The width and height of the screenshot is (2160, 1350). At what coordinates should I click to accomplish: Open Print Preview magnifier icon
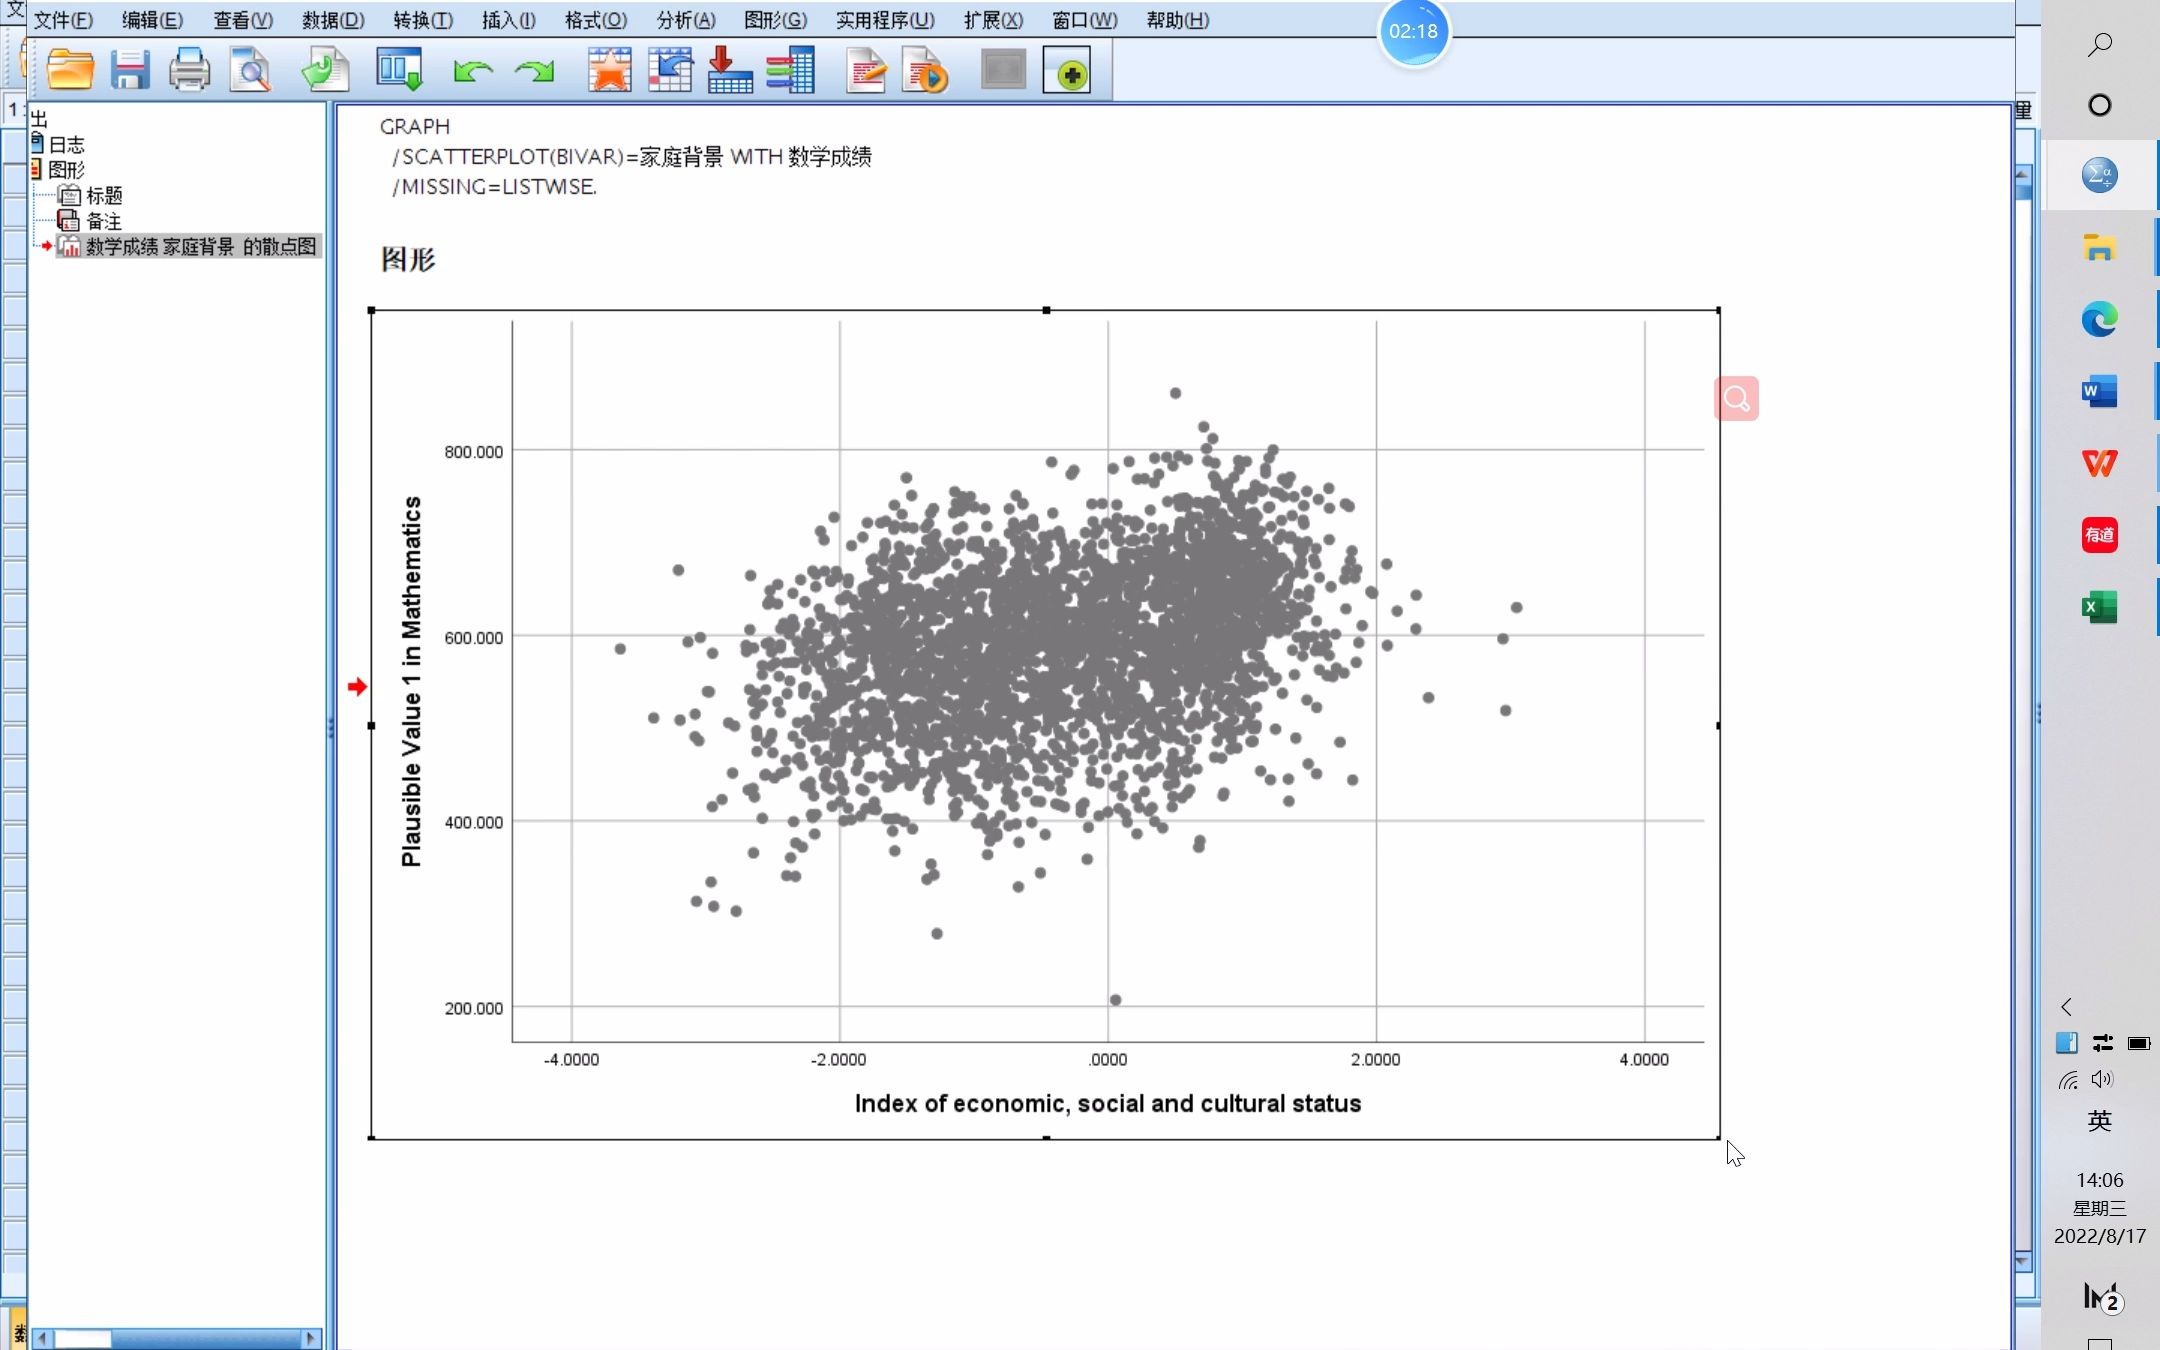tap(250, 71)
